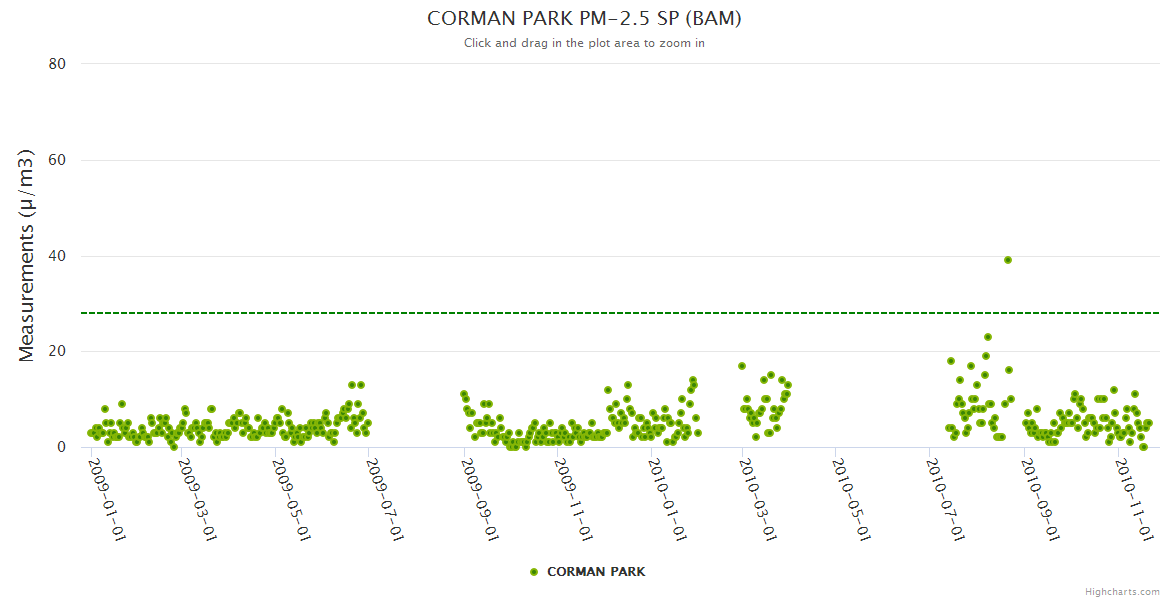Select the data point at value 23
The width and height of the screenshot is (1170, 600).
(988, 337)
